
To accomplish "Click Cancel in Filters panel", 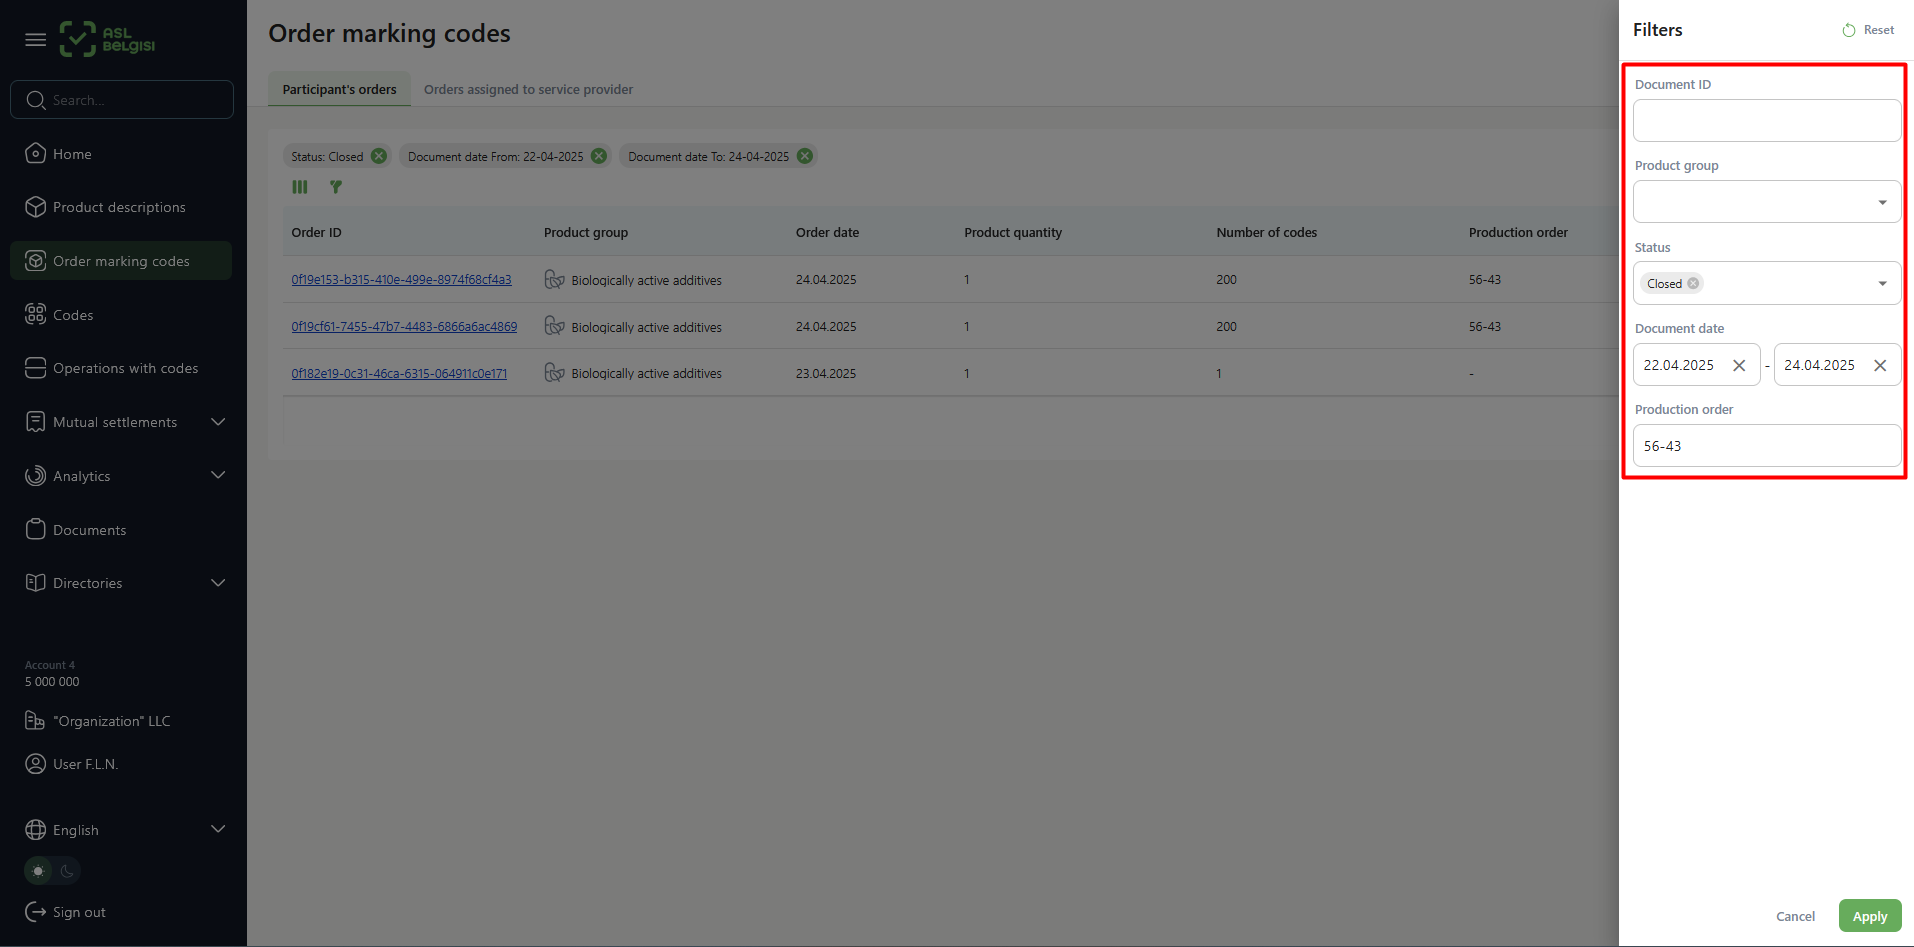I will 1795,916.
